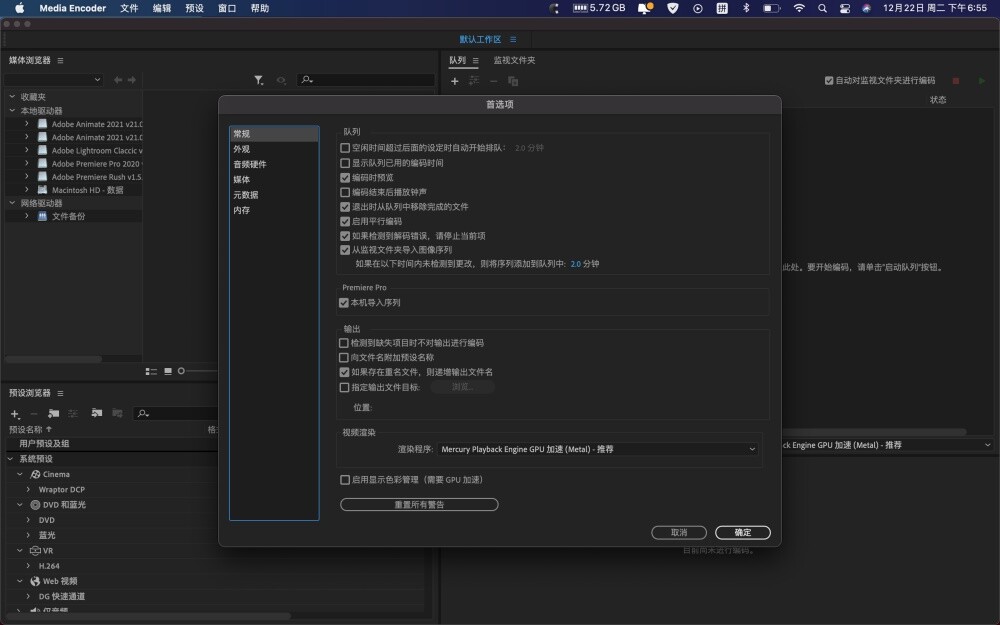Click the delete preset minus icon

(34, 414)
